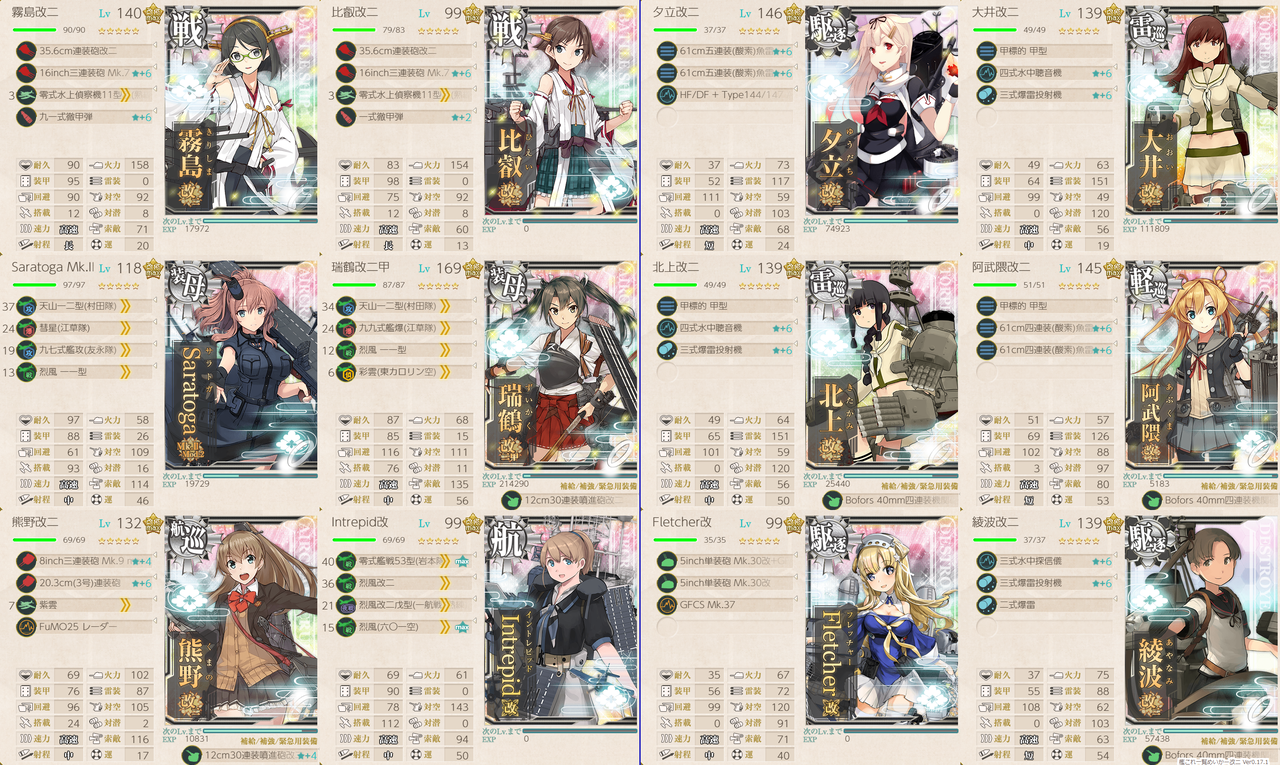
Task: Select 大井改二's 三式爆雷投射機 depth charge icon
Action: (x=986, y=95)
